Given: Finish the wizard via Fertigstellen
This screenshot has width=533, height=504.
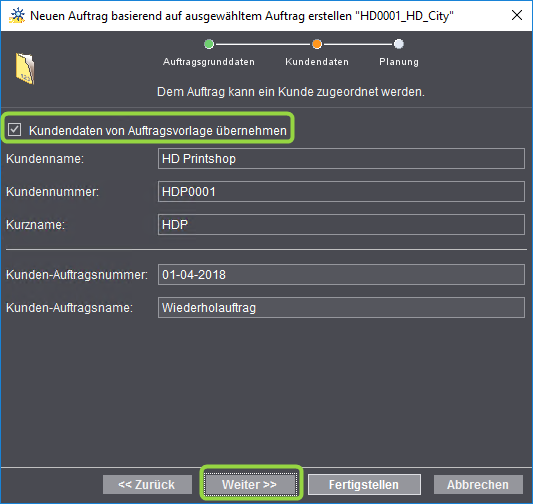Looking at the screenshot, I should (x=364, y=484).
